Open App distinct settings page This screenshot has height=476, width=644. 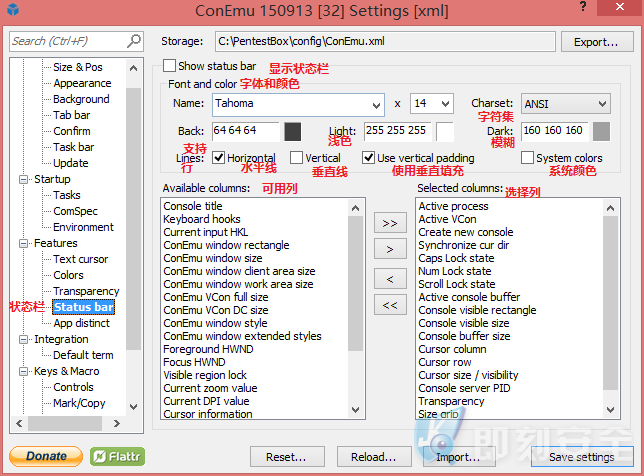81,323
